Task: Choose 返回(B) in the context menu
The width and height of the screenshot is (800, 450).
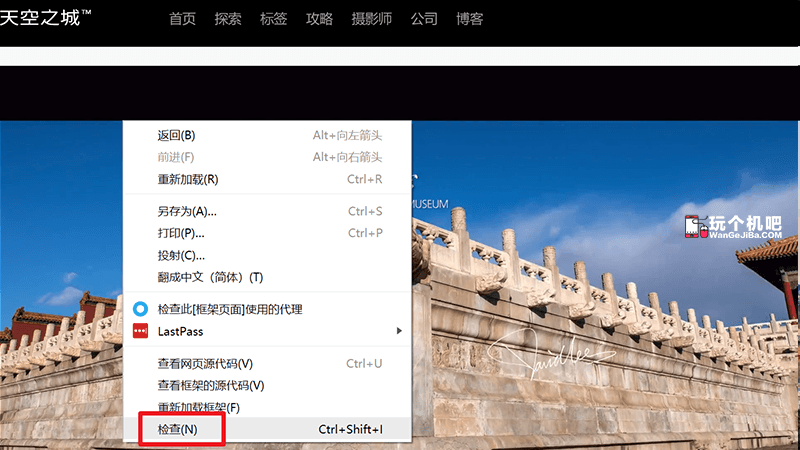Action: 176,135
